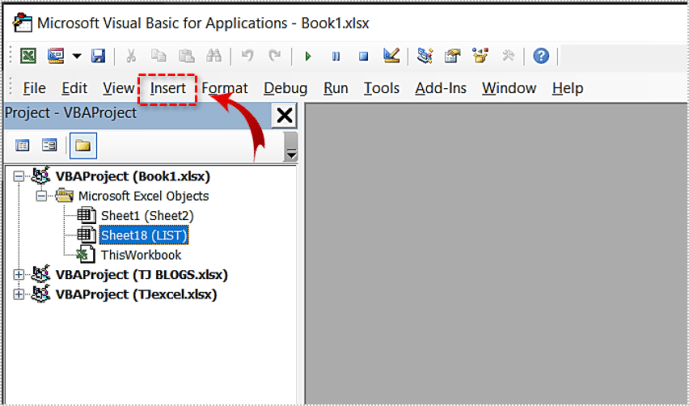Select ThisWorkbook in project tree
Image resolution: width=689 pixels, height=406 pixels.
click(x=141, y=255)
